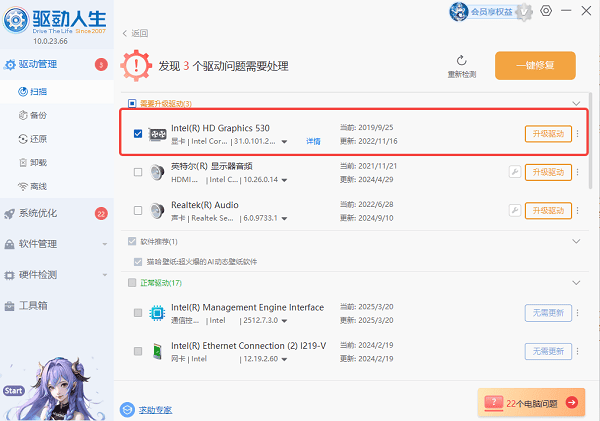The width and height of the screenshot is (600, 421).
Task: Click the 求助专家 expert help icon
Action: tap(127, 409)
